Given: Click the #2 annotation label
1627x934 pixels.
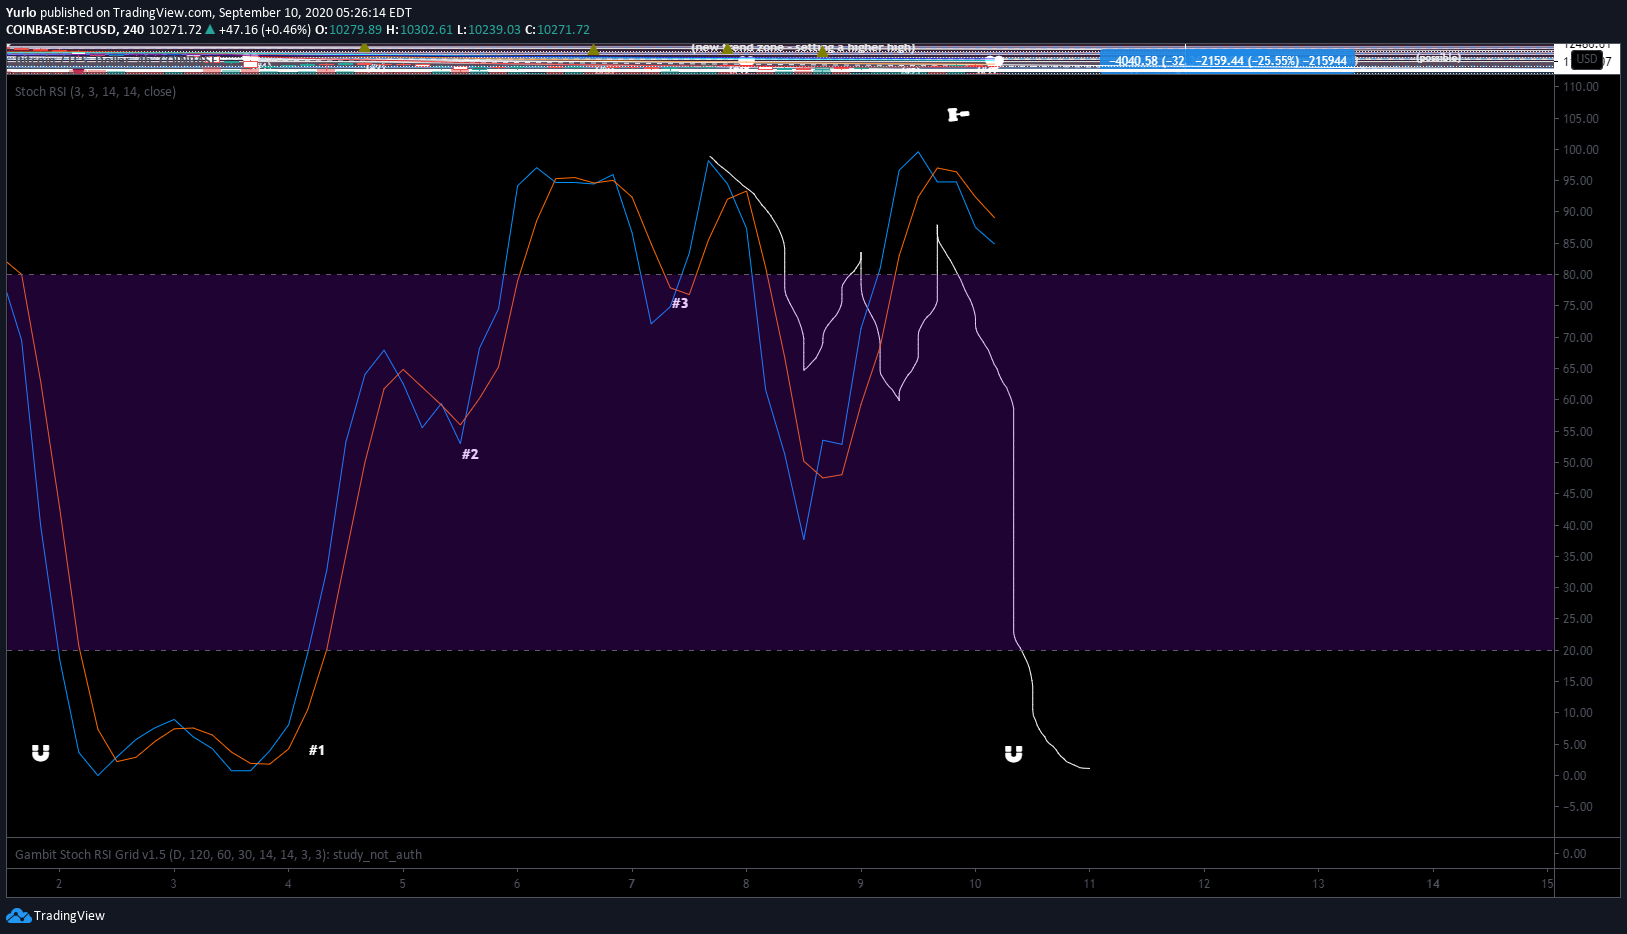Looking at the screenshot, I should pos(470,454).
